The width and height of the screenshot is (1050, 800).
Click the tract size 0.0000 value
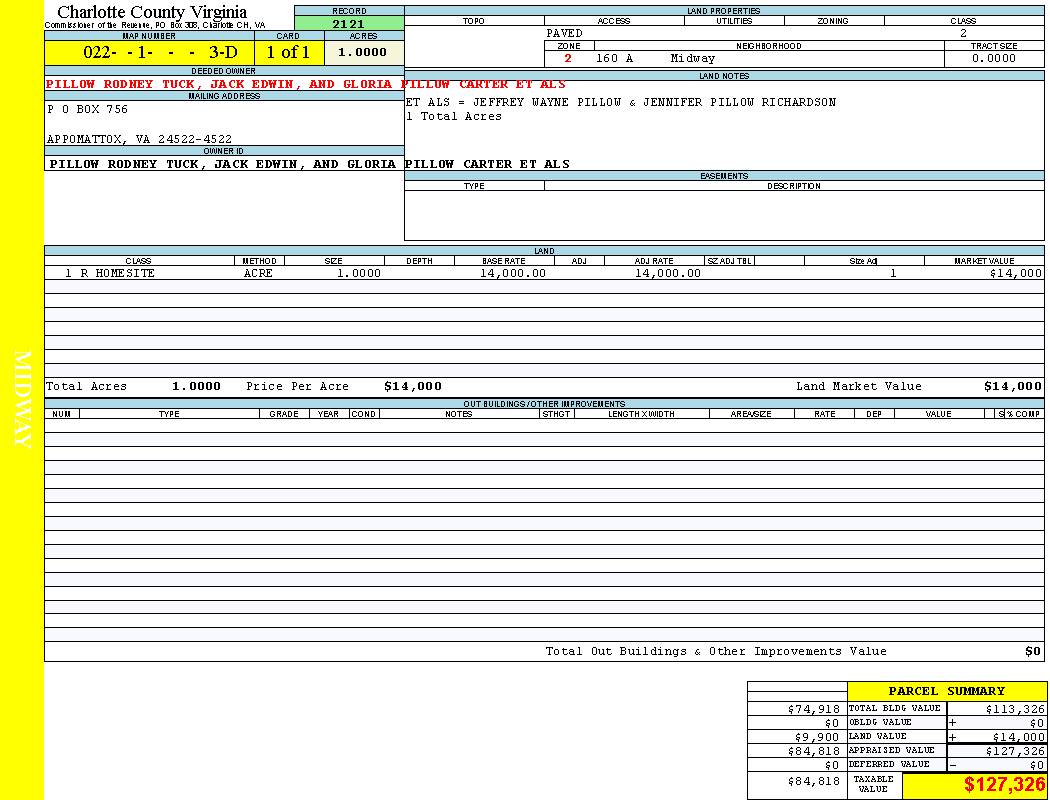click(993, 58)
